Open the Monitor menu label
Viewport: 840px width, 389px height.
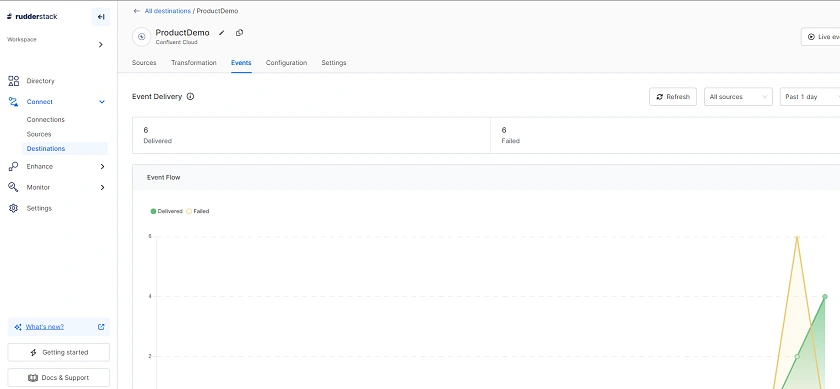click(x=38, y=188)
